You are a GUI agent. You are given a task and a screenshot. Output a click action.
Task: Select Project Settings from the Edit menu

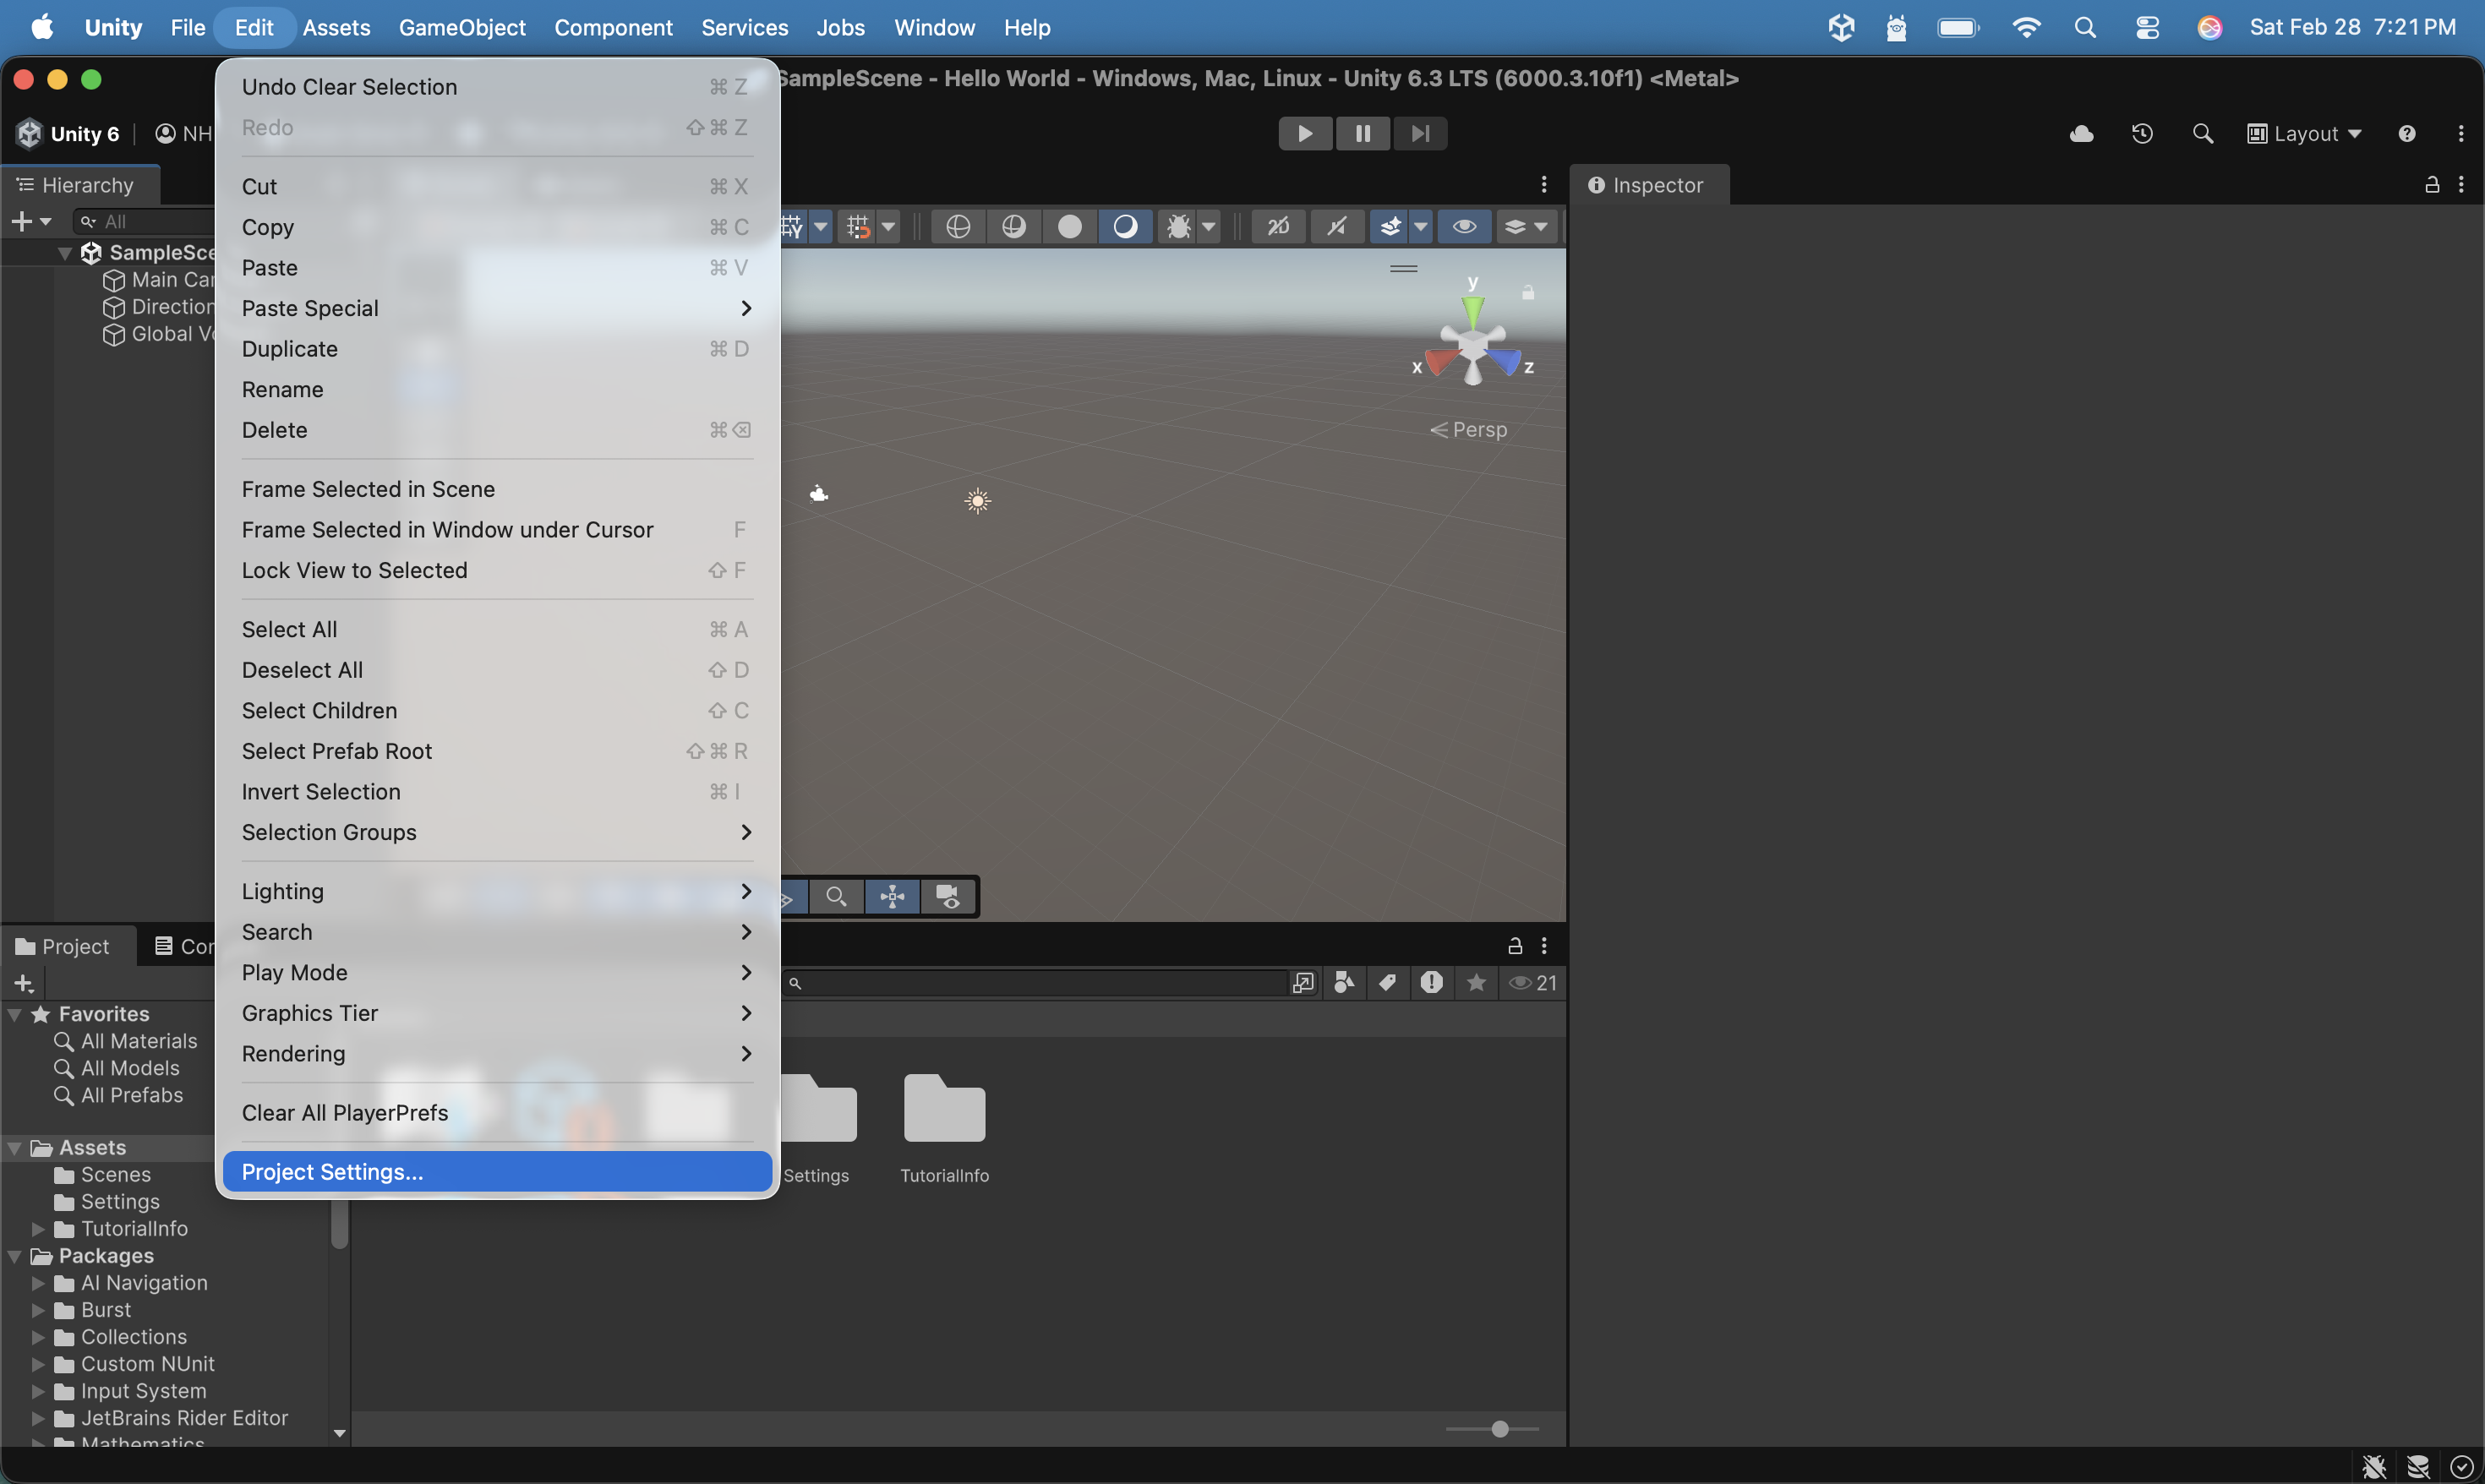[497, 1171]
